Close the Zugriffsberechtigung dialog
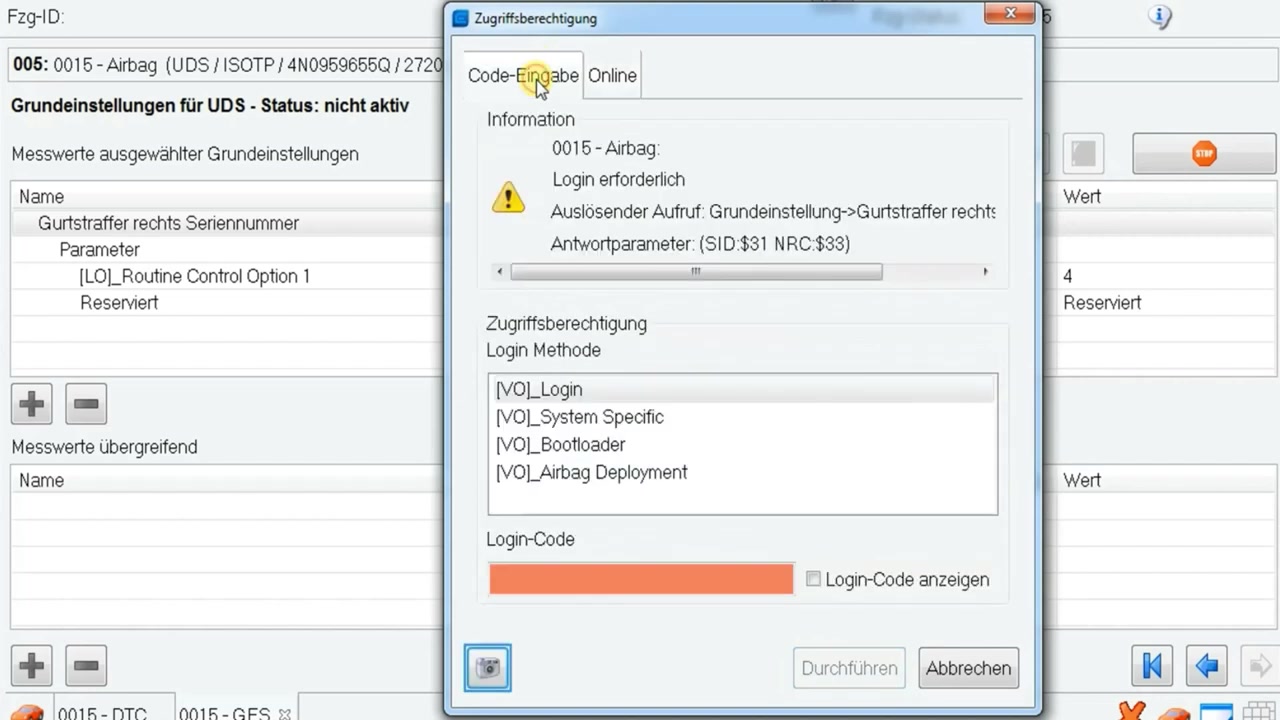1280x720 pixels. point(1010,13)
